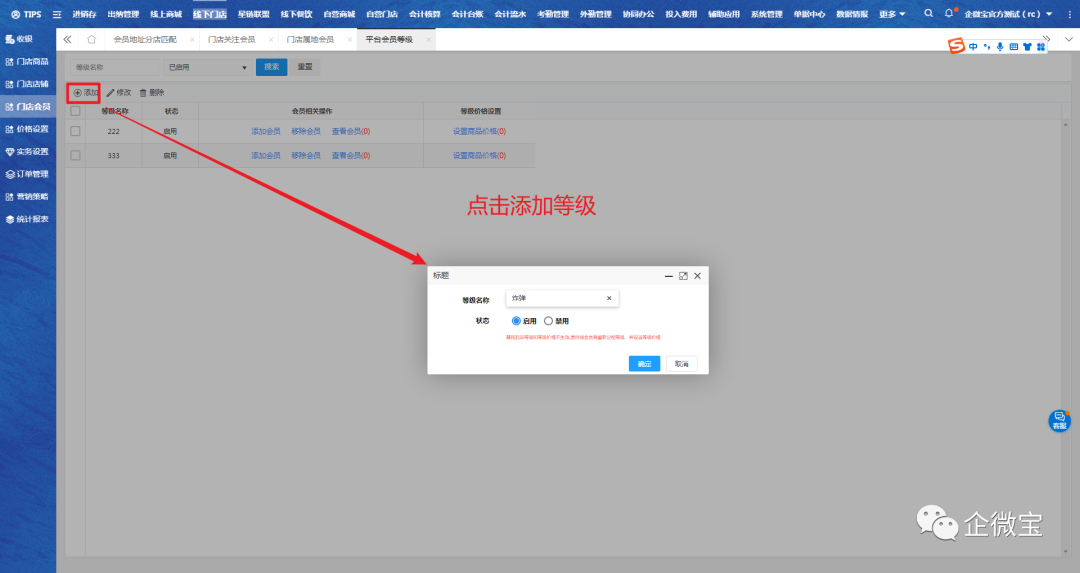Select the 启用 radio button in dialog
The height and width of the screenshot is (573, 1080).
(516, 321)
